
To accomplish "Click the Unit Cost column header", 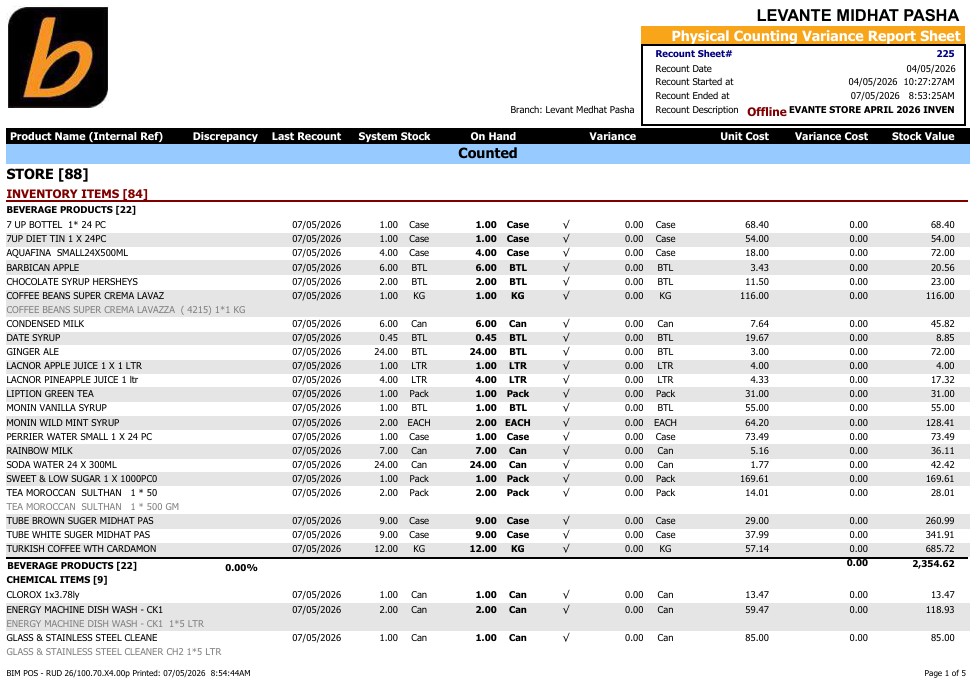I will pyautogui.click(x=745, y=136).
